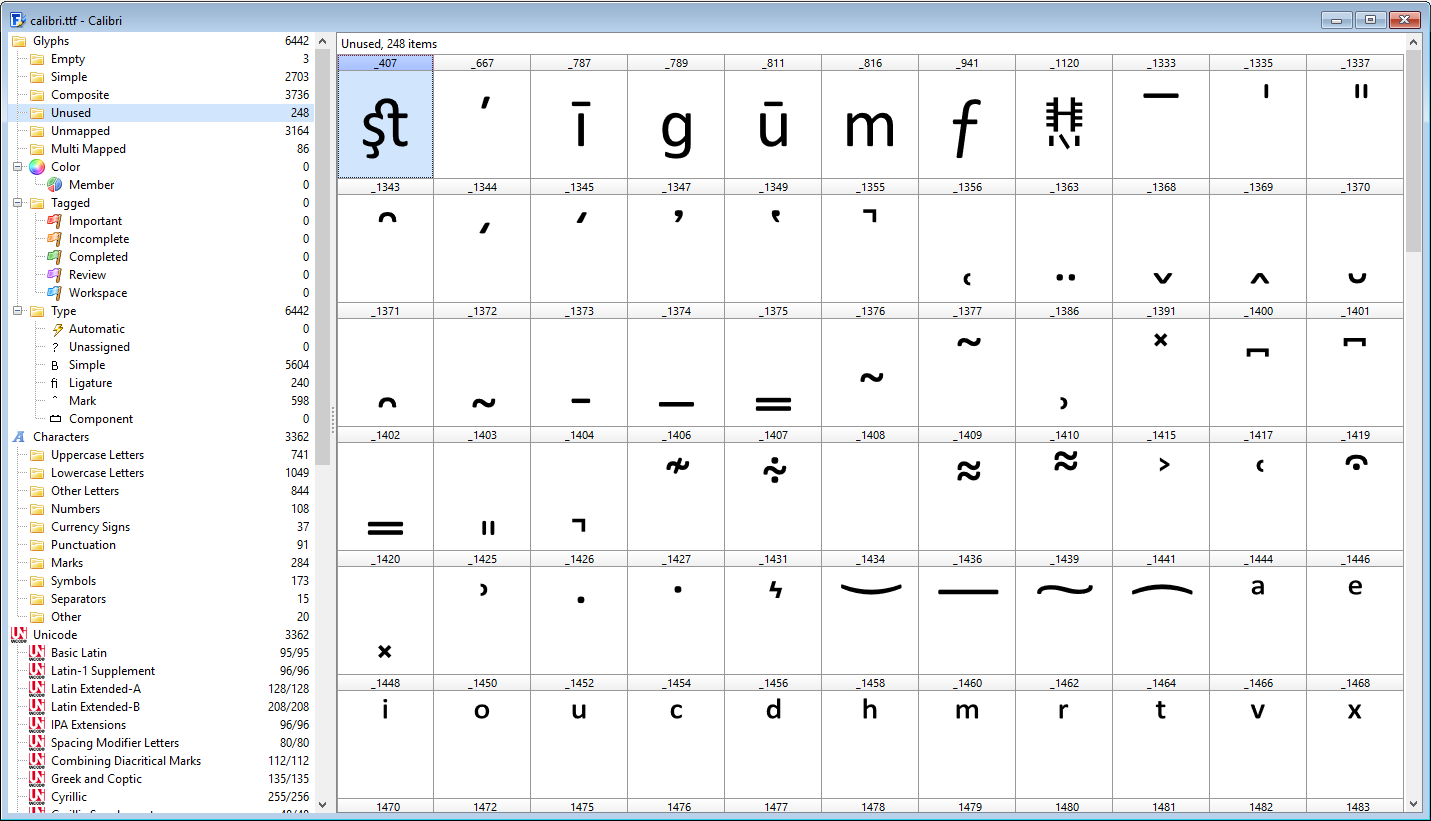Click the Multi Mapped folder icon
Image resolution: width=1431 pixels, height=821 pixels.
[x=37, y=149]
